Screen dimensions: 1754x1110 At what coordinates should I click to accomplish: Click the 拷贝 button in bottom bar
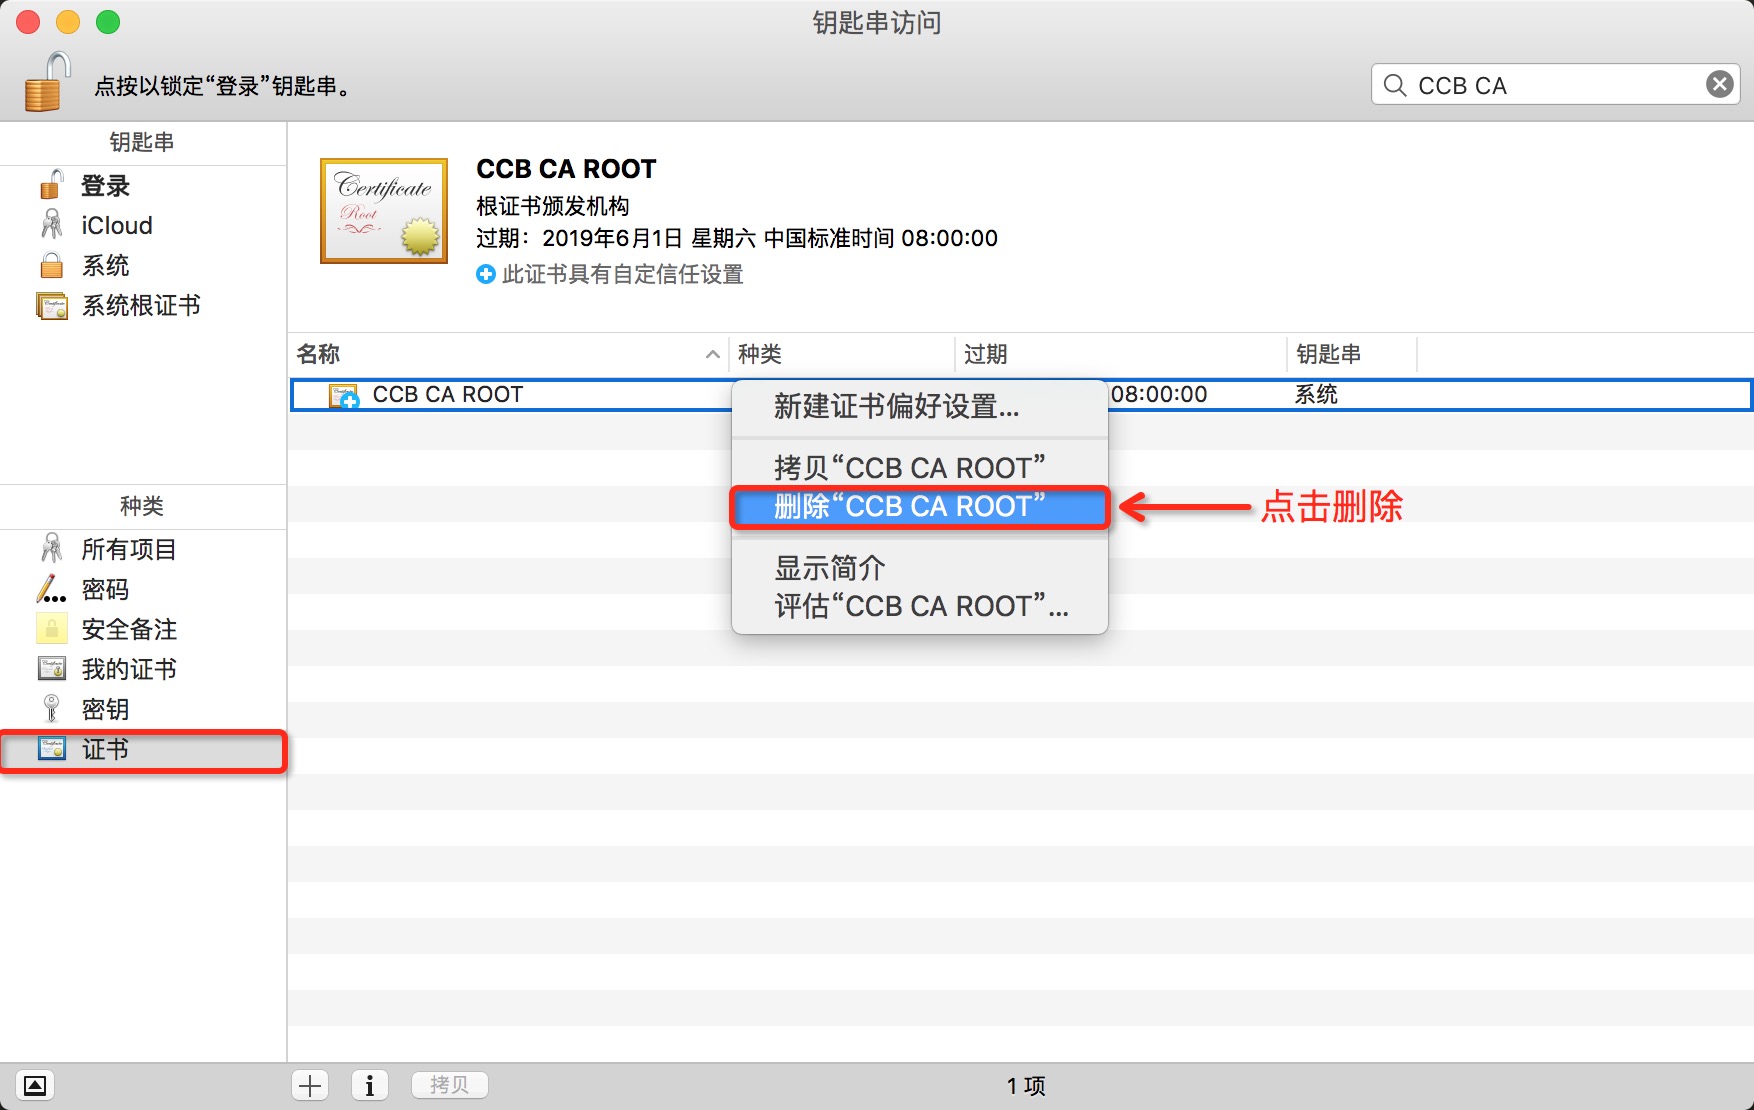[x=449, y=1085]
